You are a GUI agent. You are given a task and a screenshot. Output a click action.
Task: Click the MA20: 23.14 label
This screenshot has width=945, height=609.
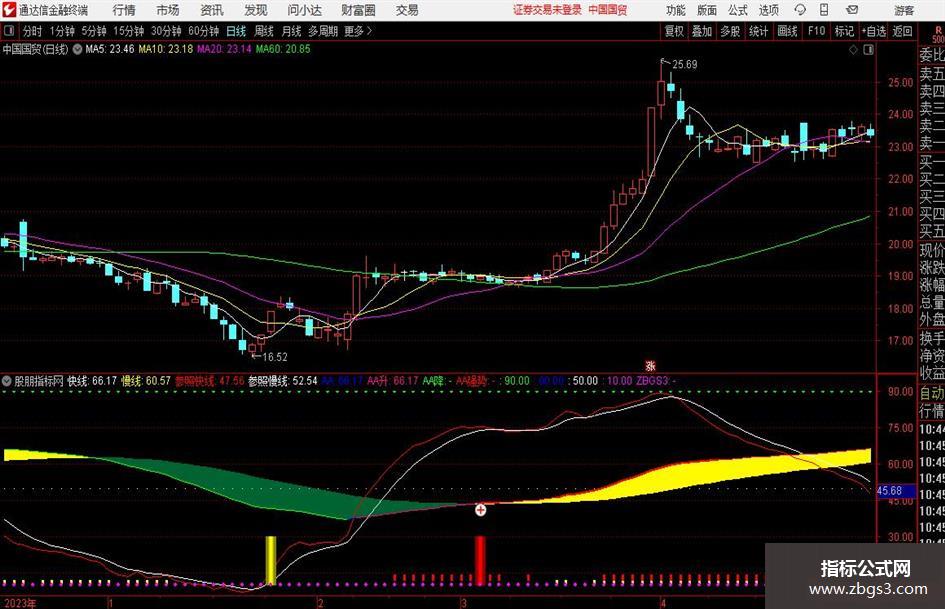tap(224, 49)
